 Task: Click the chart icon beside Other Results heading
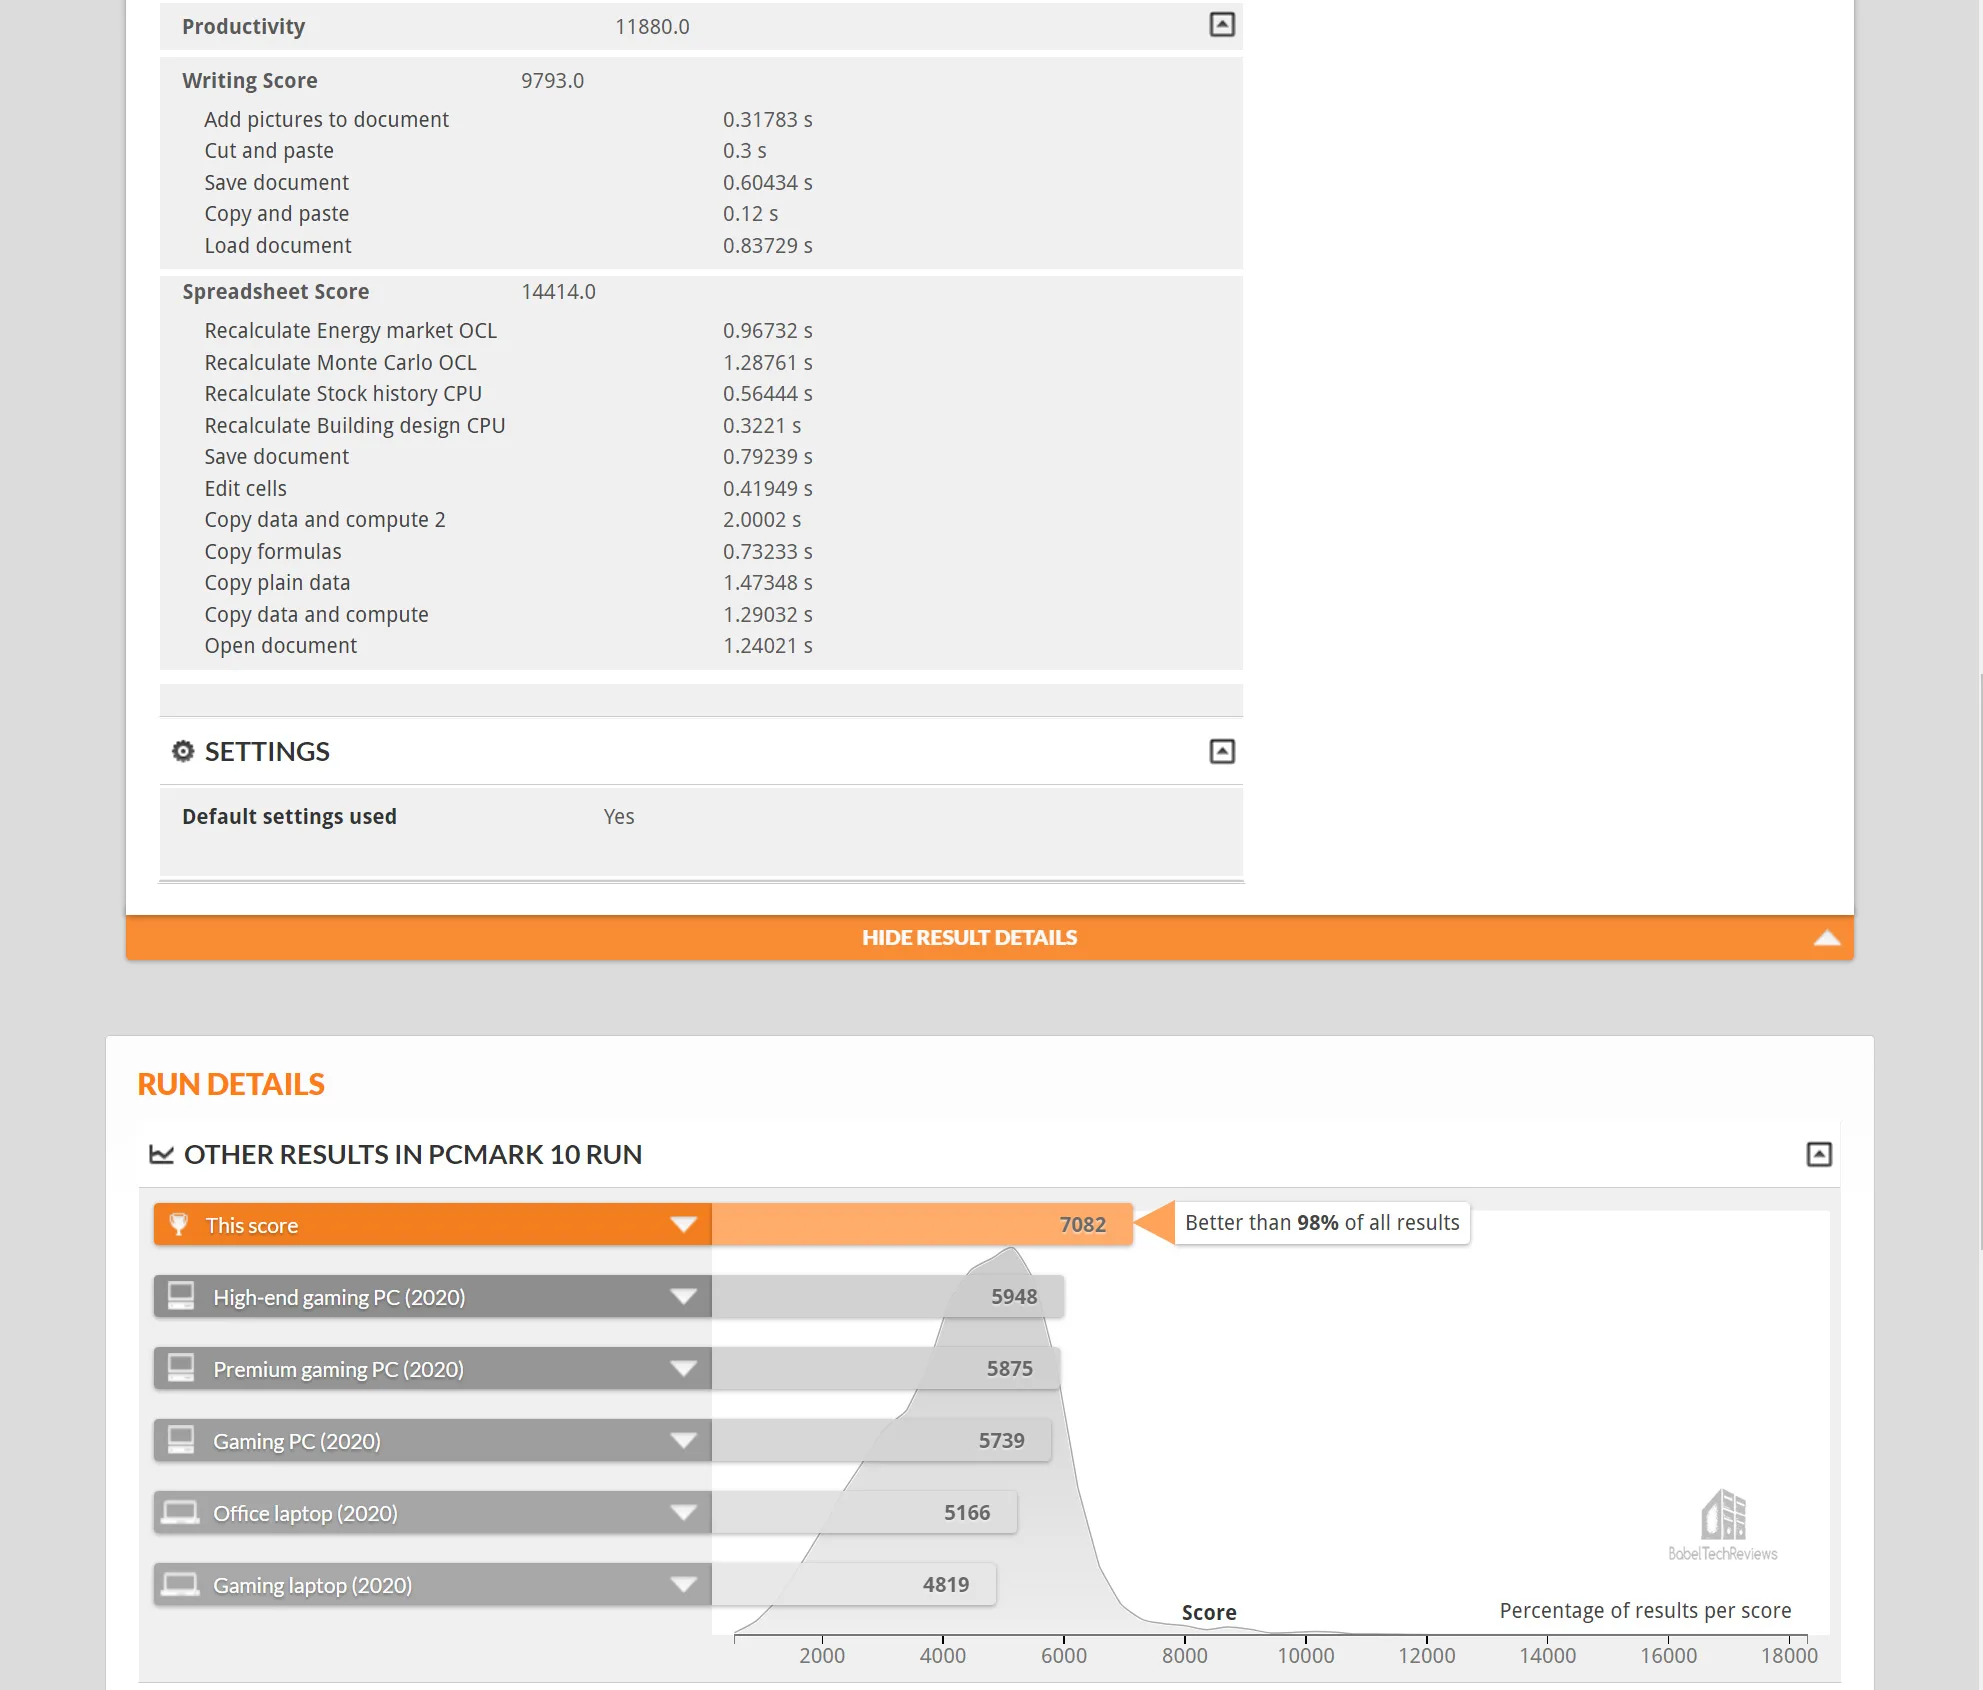click(161, 1154)
